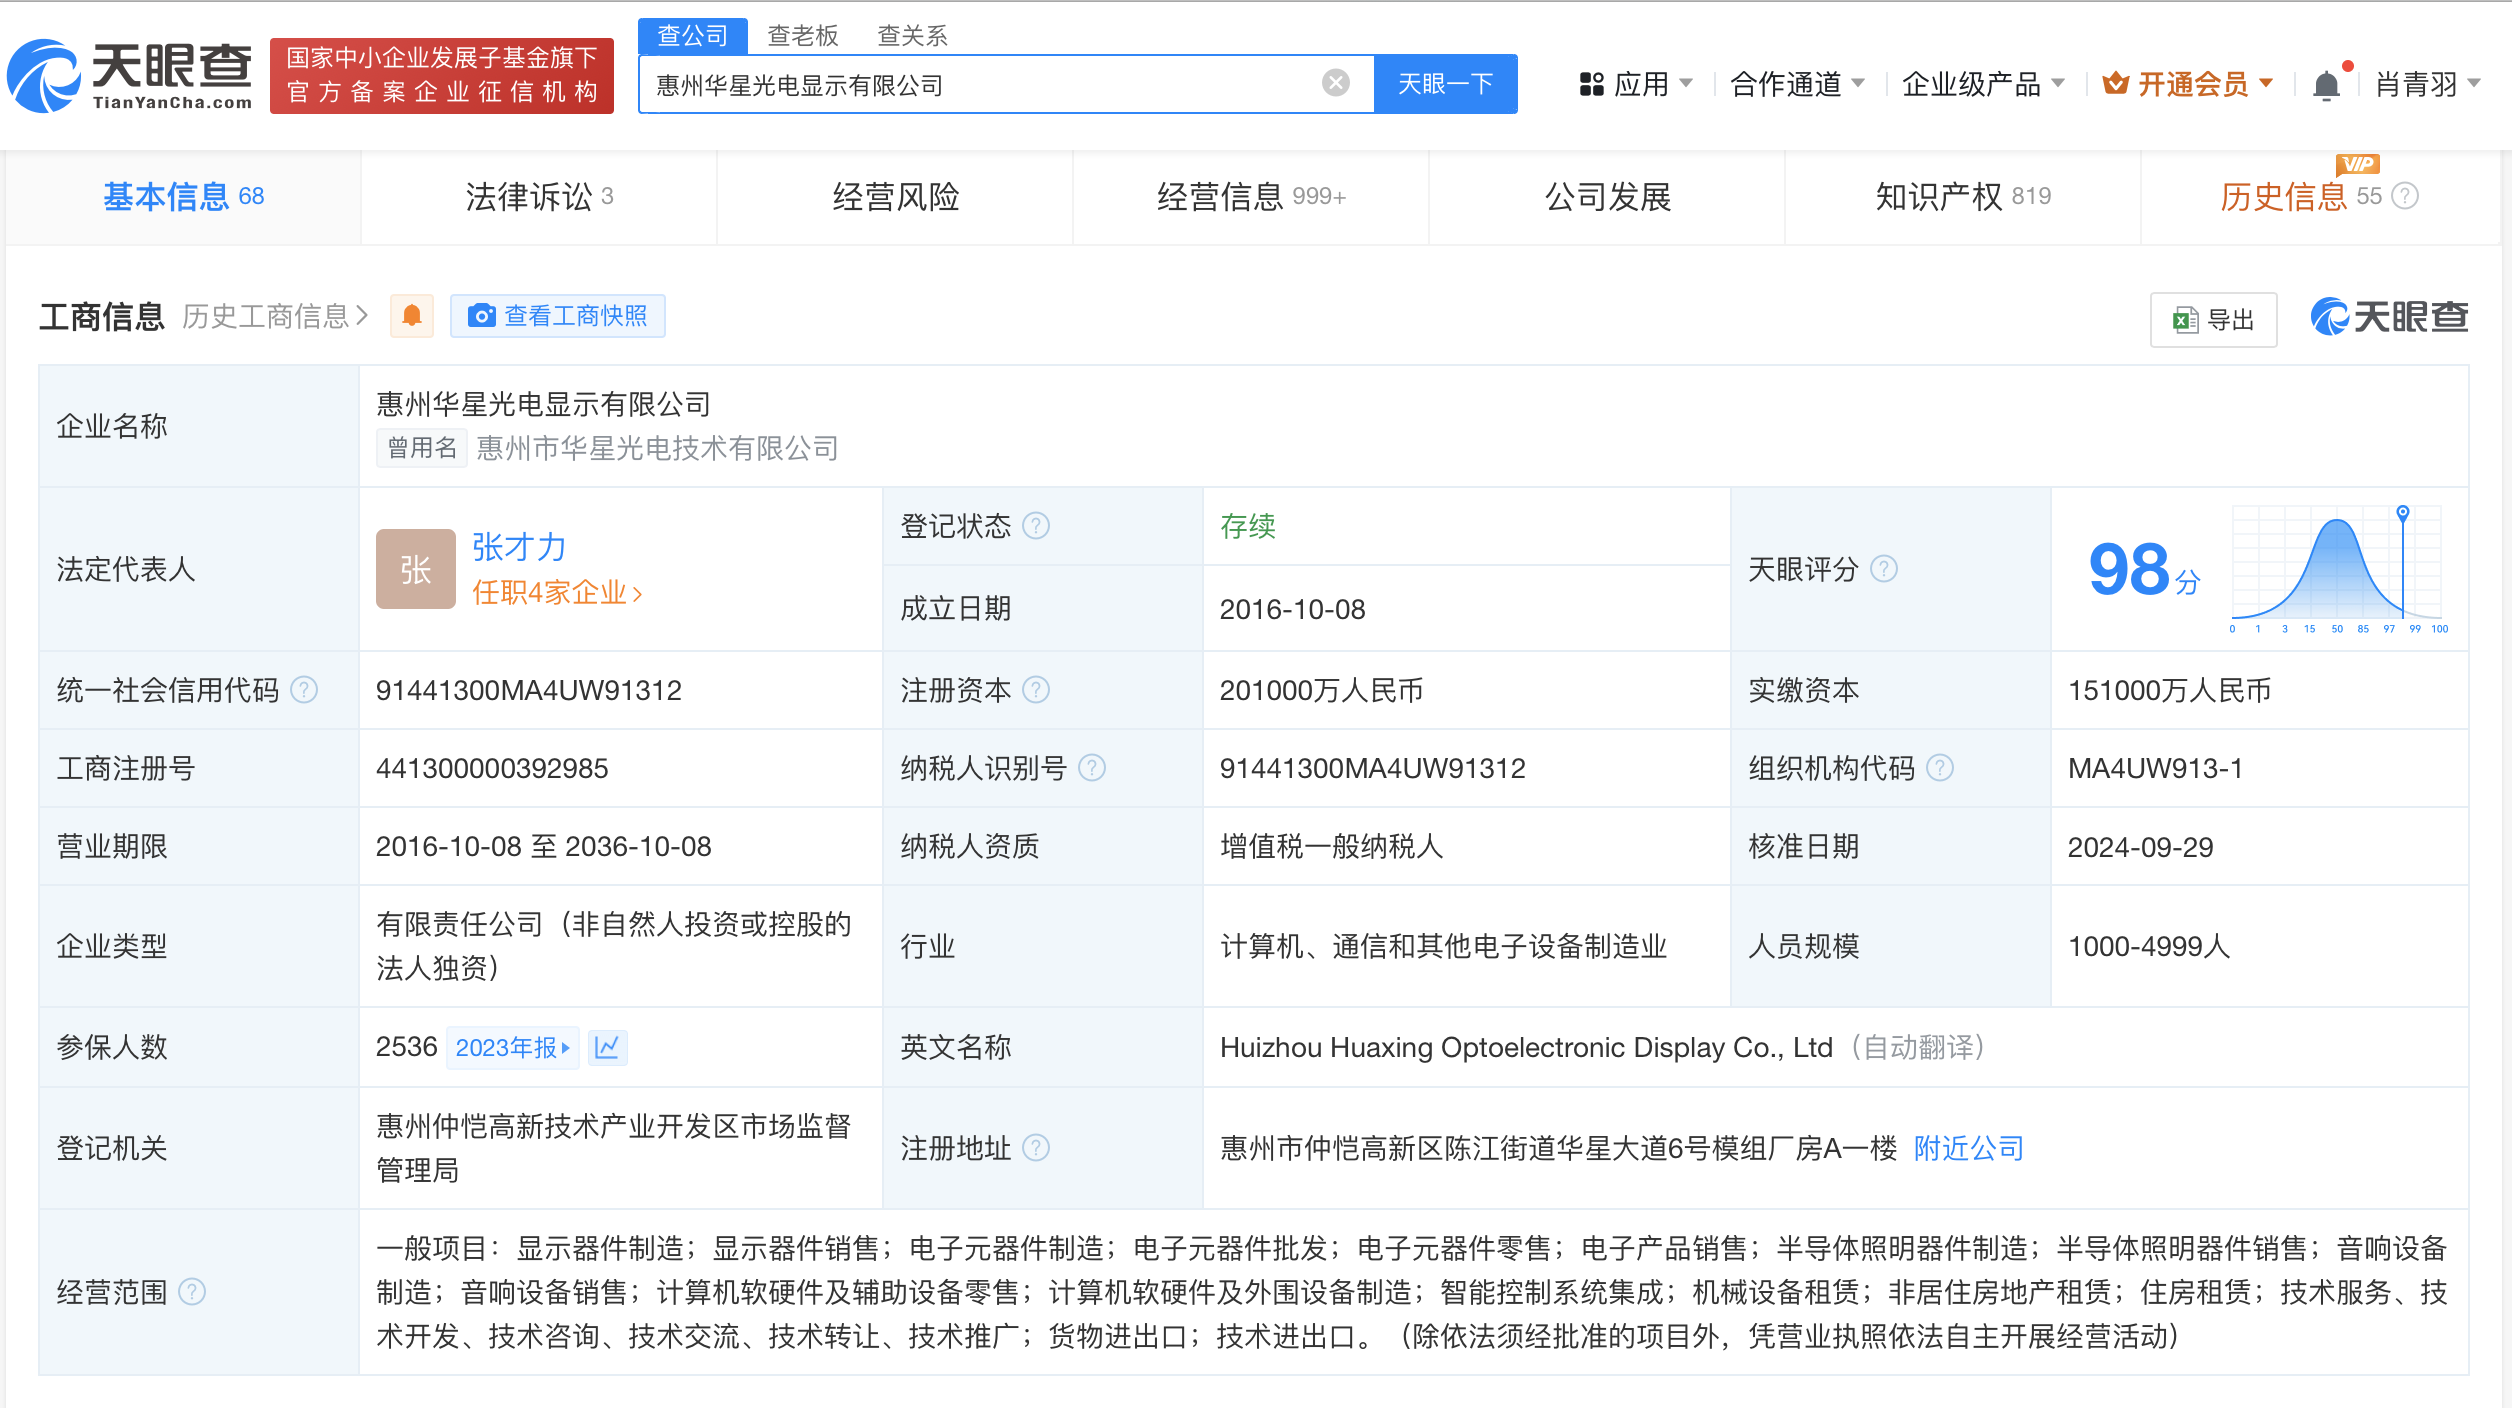Click the 曾用名 tag under the company name

[422, 448]
